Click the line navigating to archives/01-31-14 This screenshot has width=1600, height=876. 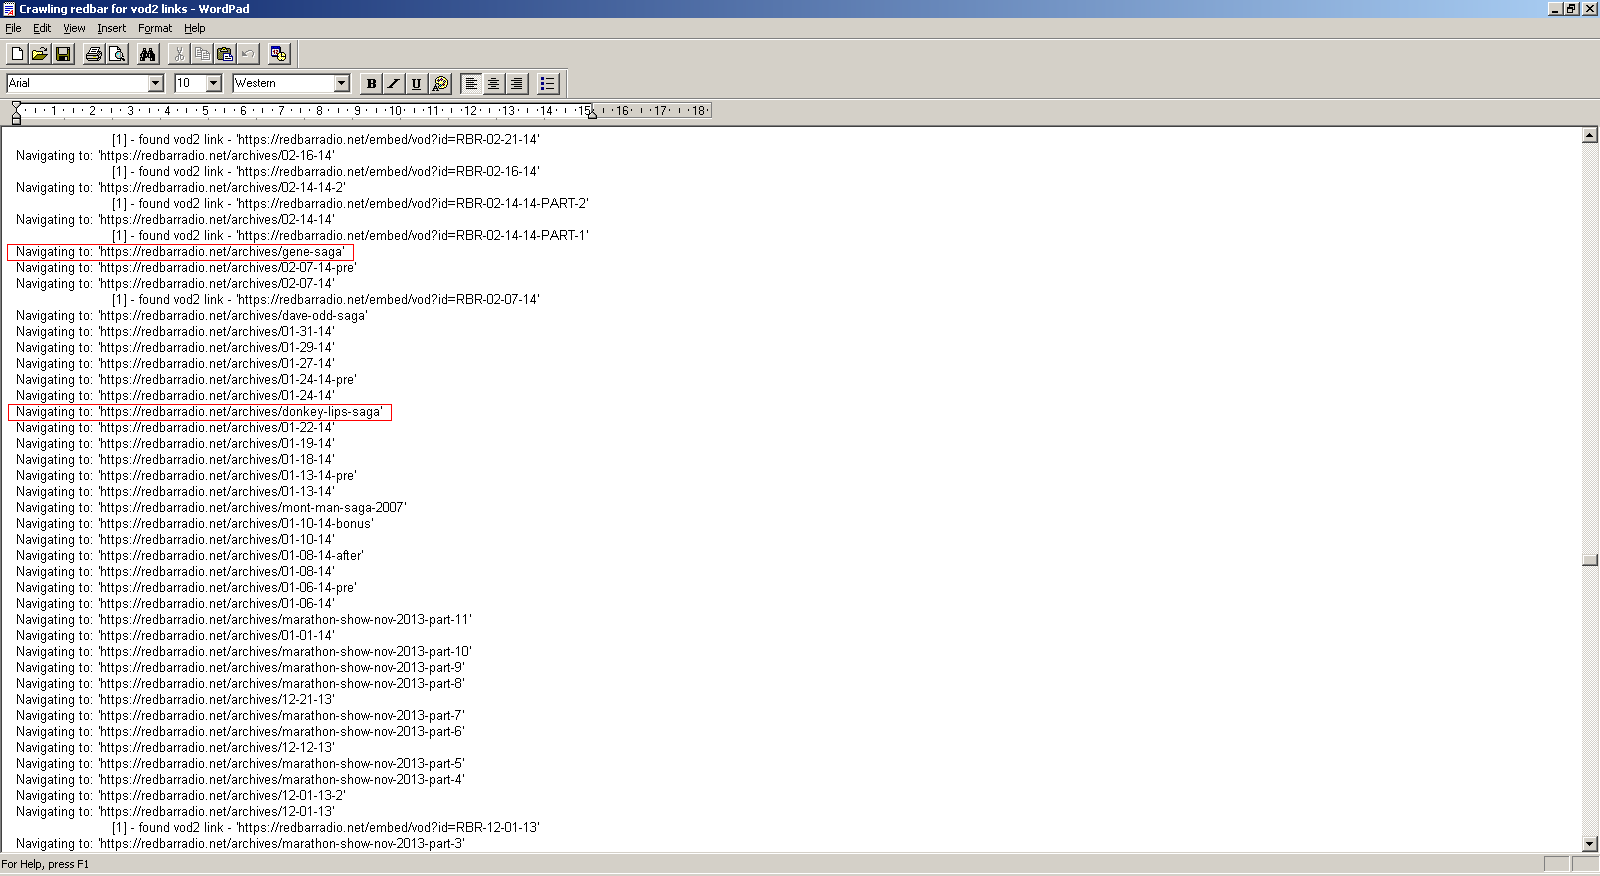point(175,332)
